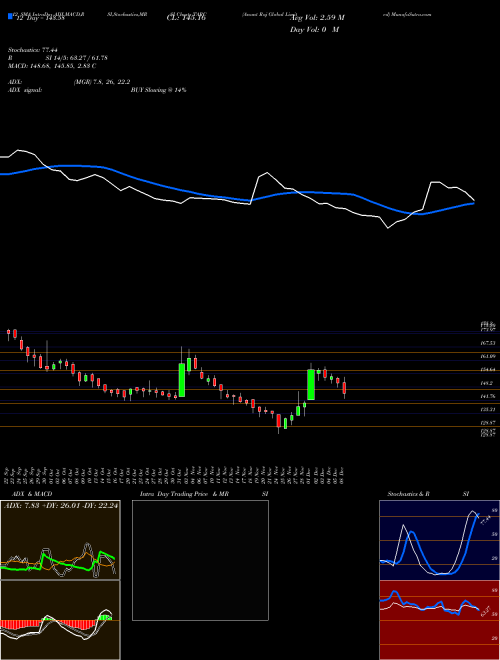Click the CL: 145.16 closing price text
This screenshot has height=660, width=500.
(x=188, y=18)
